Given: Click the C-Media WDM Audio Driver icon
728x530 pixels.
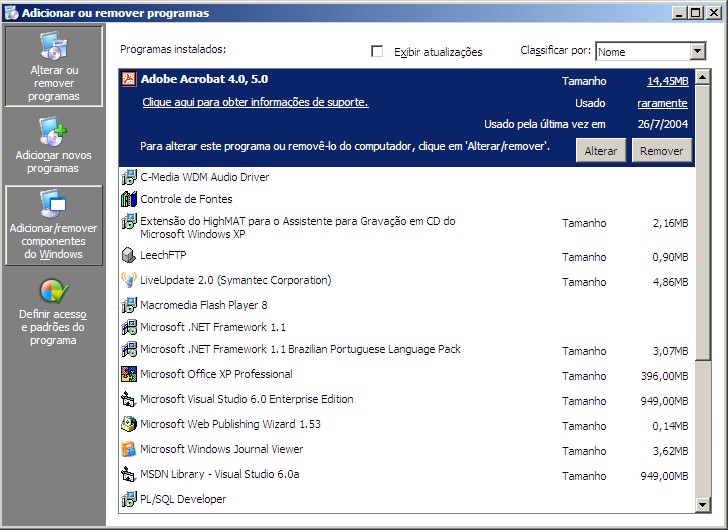Looking at the screenshot, I should click(129, 177).
